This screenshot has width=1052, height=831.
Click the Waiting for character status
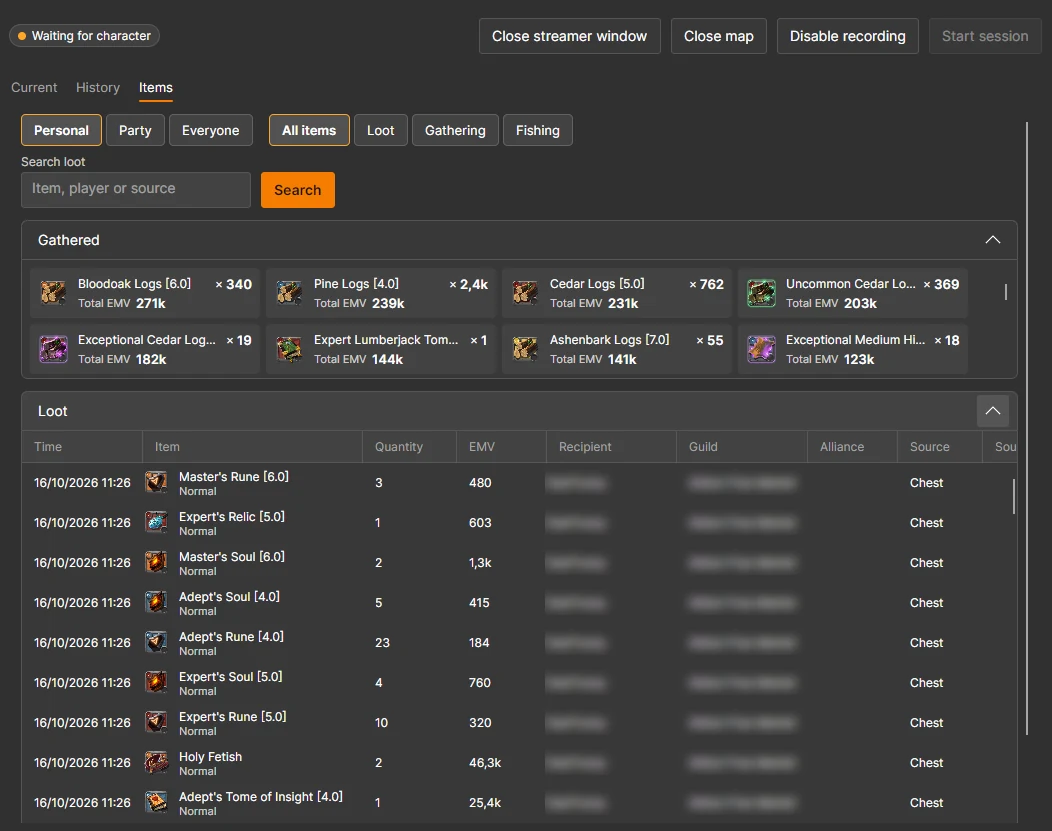[x=85, y=36]
